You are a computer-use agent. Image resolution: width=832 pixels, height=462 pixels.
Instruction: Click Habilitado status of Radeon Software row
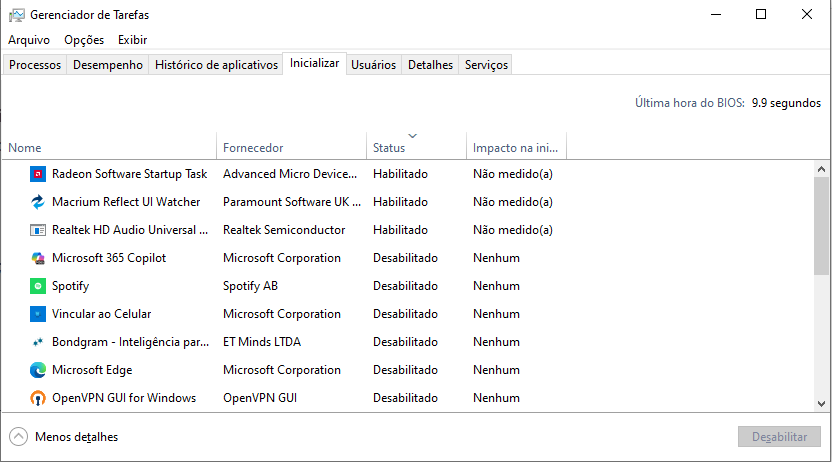coord(400,174)
